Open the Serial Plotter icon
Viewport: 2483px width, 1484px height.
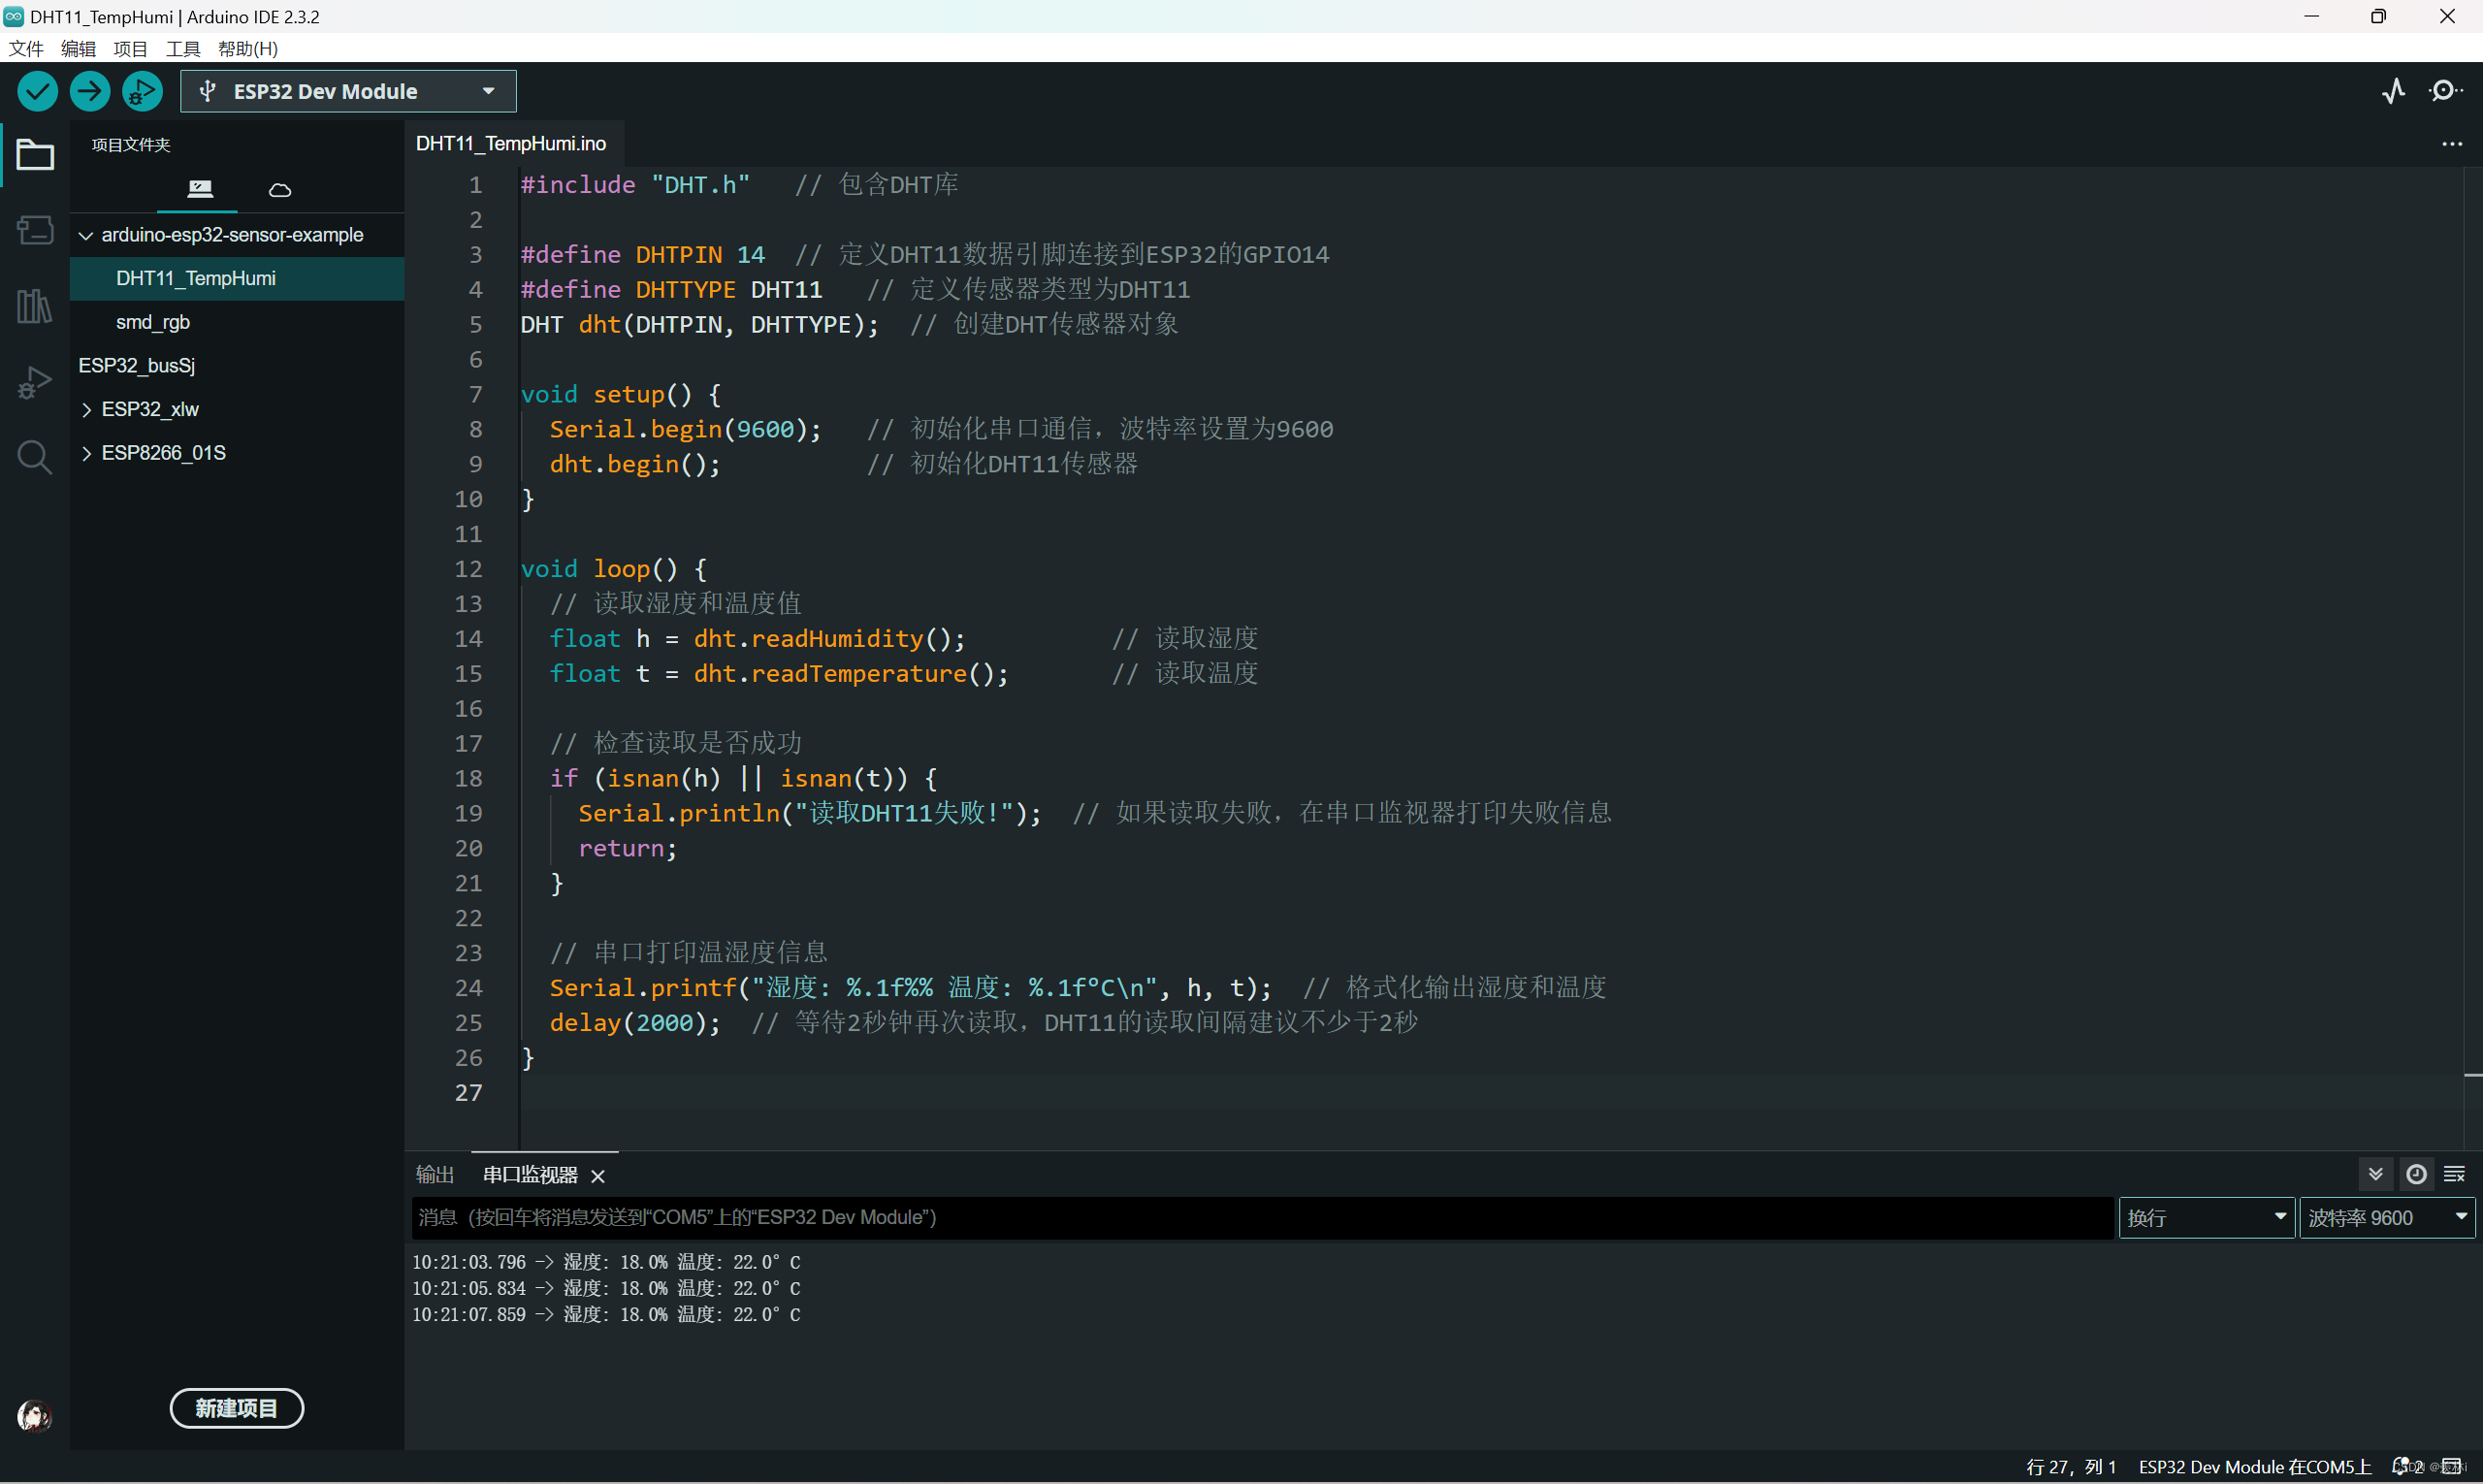pos(2393,91)
